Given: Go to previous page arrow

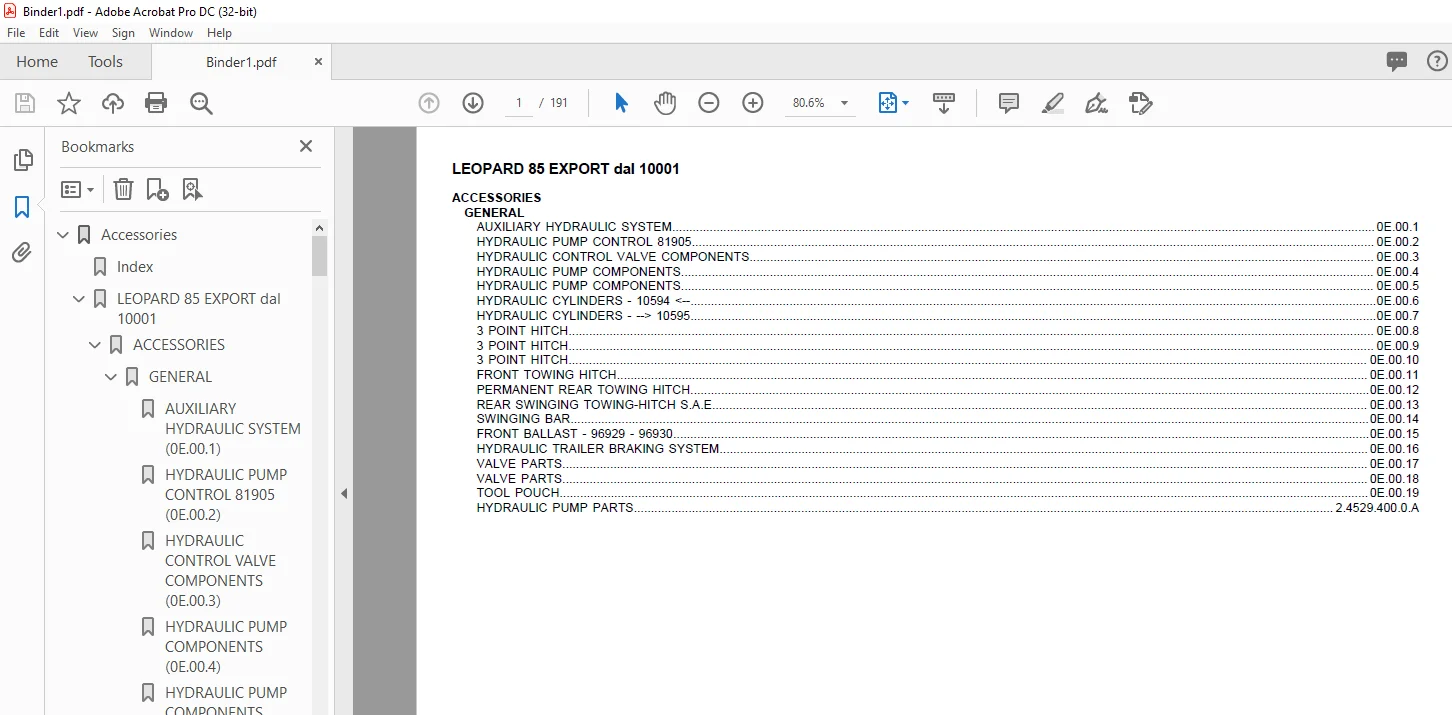Looking at the screenshot, I should coord(429,103).
